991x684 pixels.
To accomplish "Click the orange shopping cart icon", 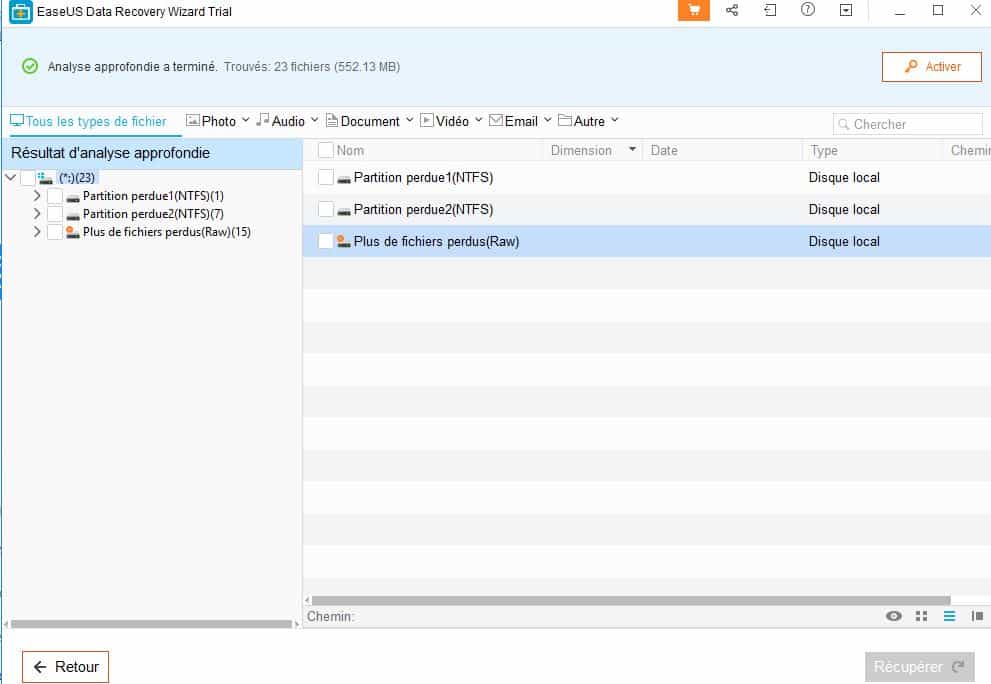I will [x=693, y=10].
